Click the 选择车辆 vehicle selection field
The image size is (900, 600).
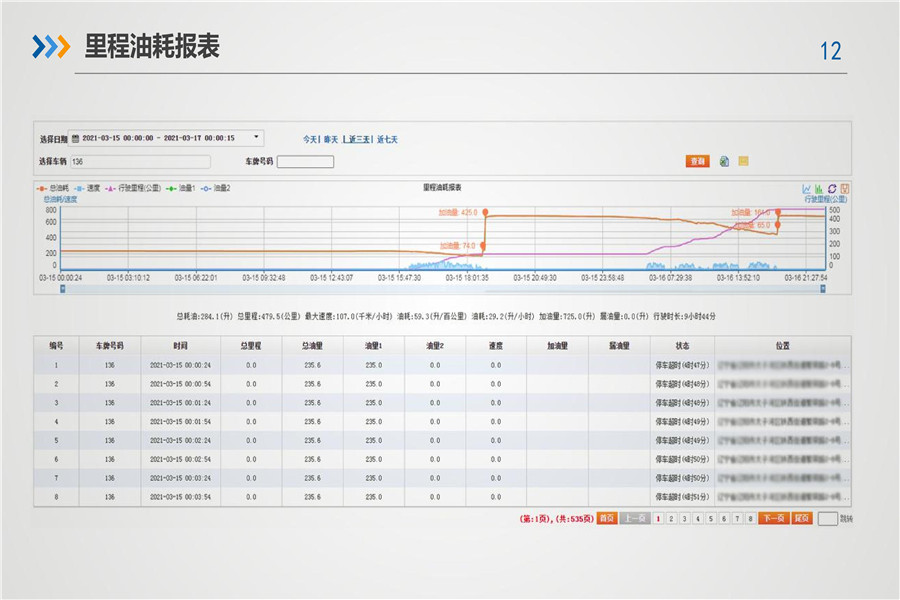coord(140,161)
